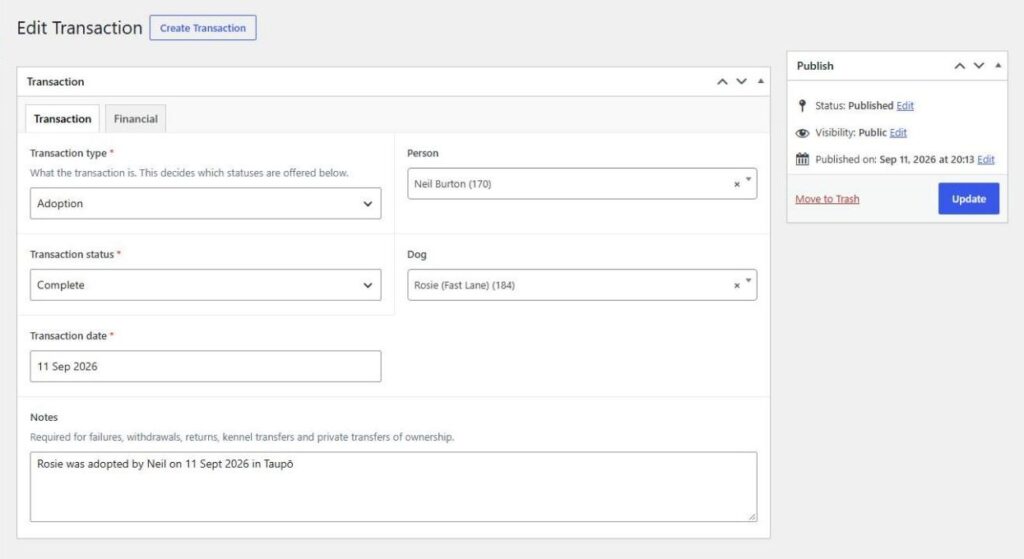The width and height of the screenshot is (1024, 559).
Task: Click the Create Transaction button
Action: point(203,28)
